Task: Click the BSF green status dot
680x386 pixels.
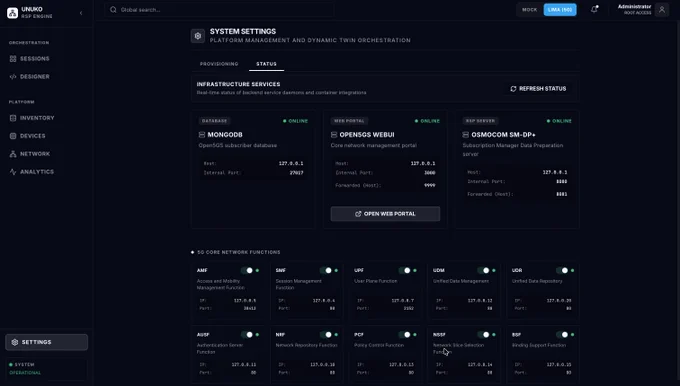Action: [572, 334]
